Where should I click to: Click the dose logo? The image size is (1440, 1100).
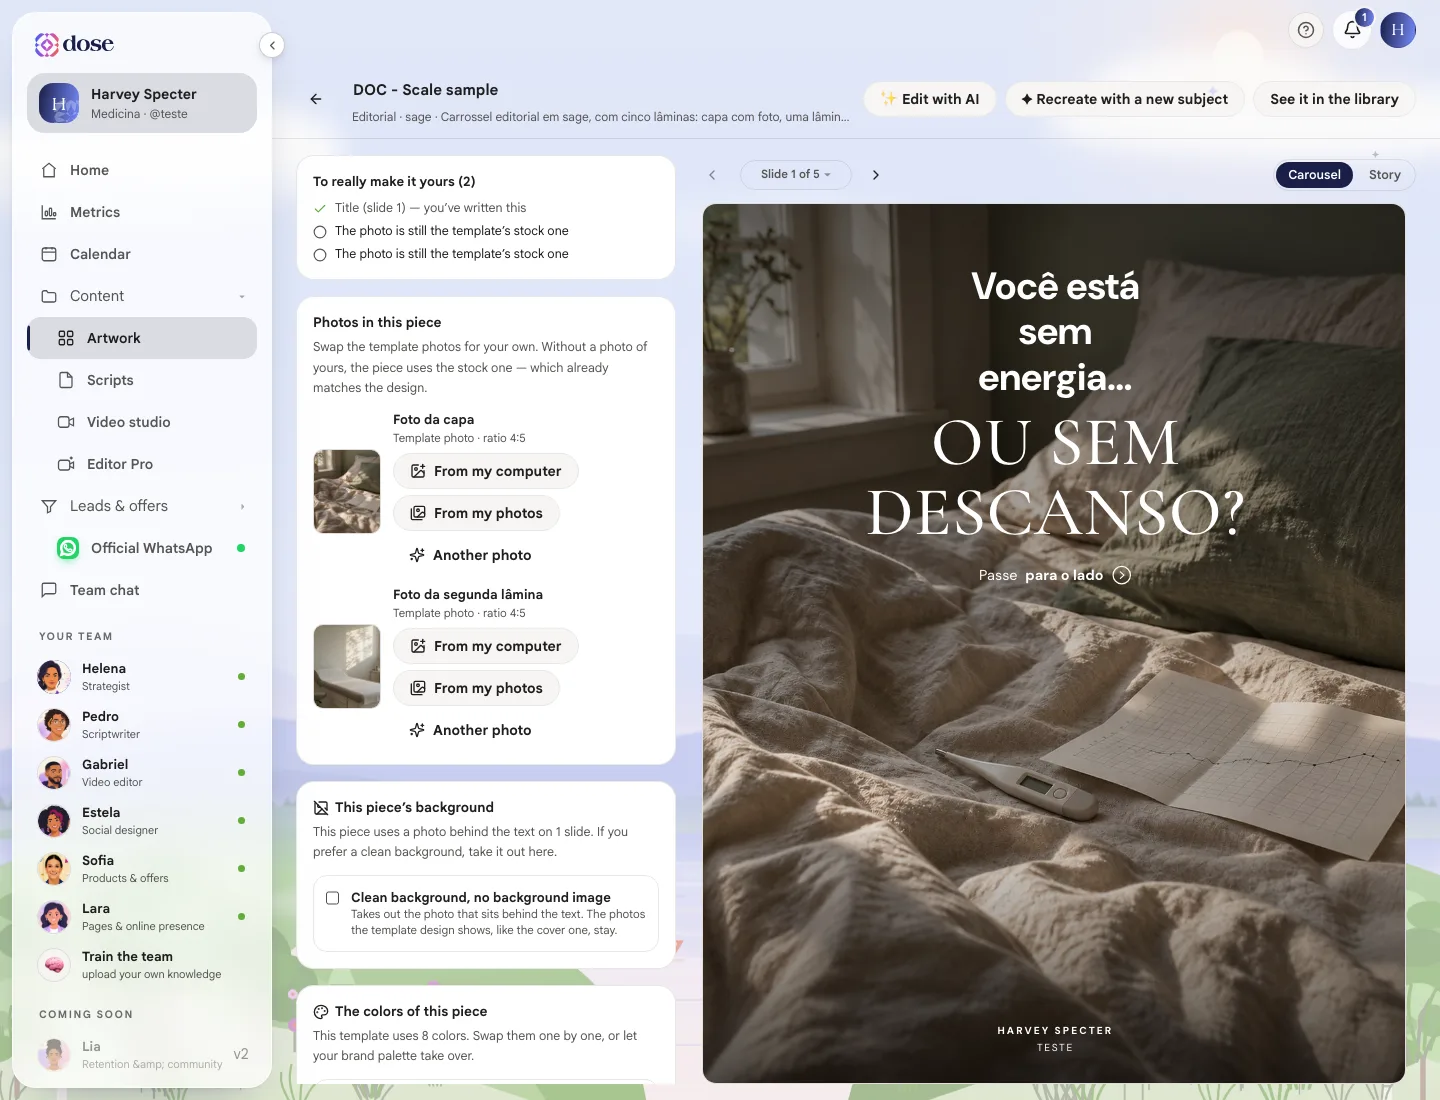tap(74, 44)
